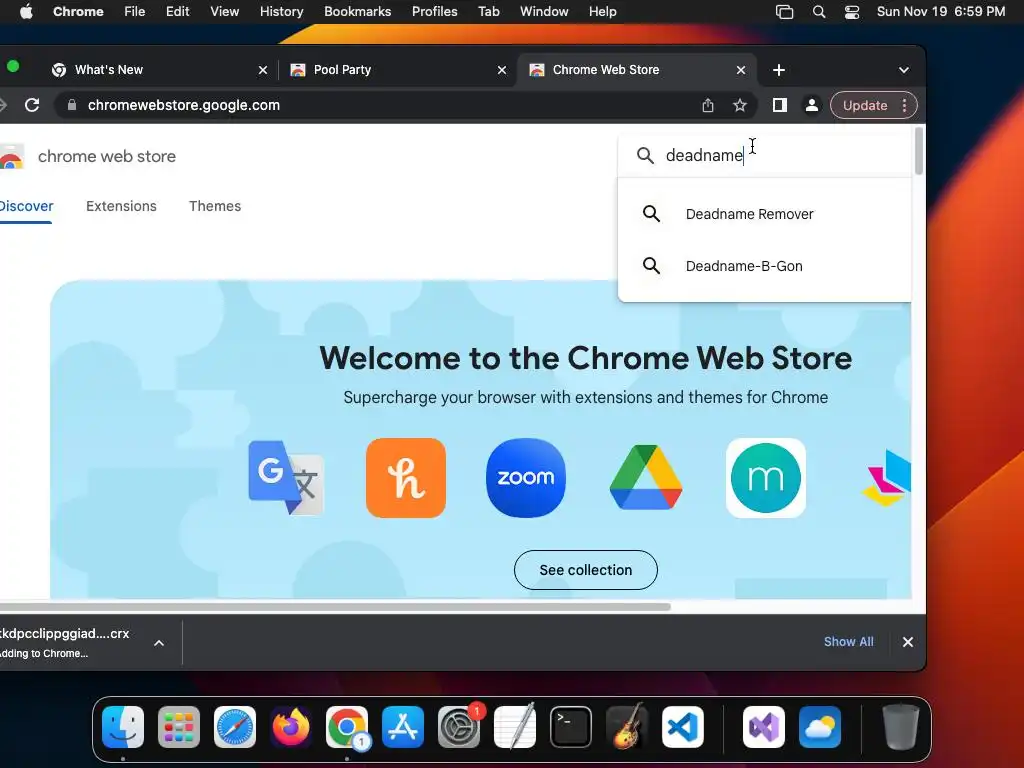This screenshot has height=768, width=1024.
Task: Click the vertical page scrollbar
Action: [919, 151]
